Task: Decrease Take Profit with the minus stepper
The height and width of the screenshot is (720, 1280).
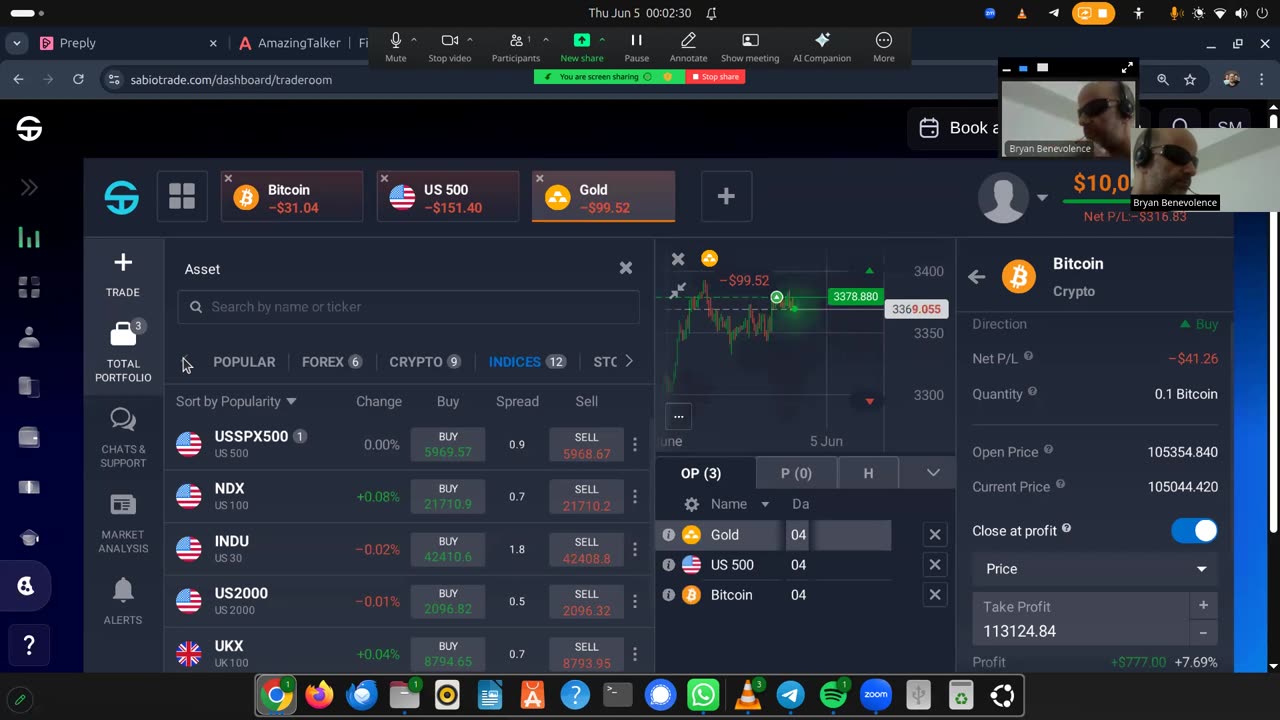Action: pyautogui.click(x=1203, y=632)
